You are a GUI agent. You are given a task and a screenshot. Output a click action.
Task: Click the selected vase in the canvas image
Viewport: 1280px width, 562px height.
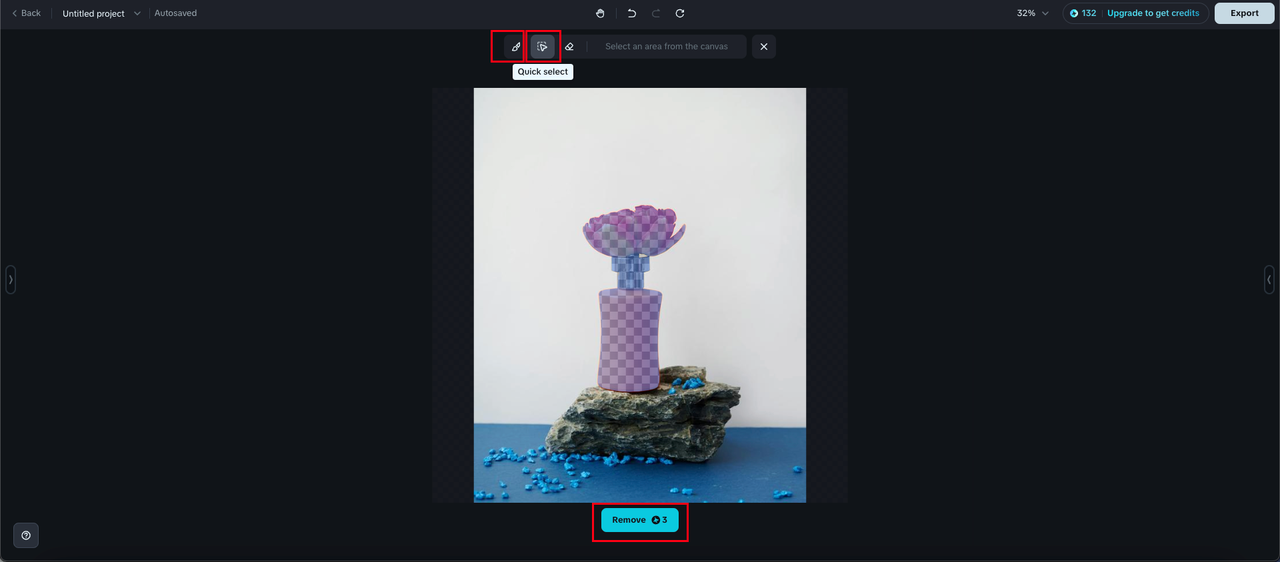pos(630,340)
